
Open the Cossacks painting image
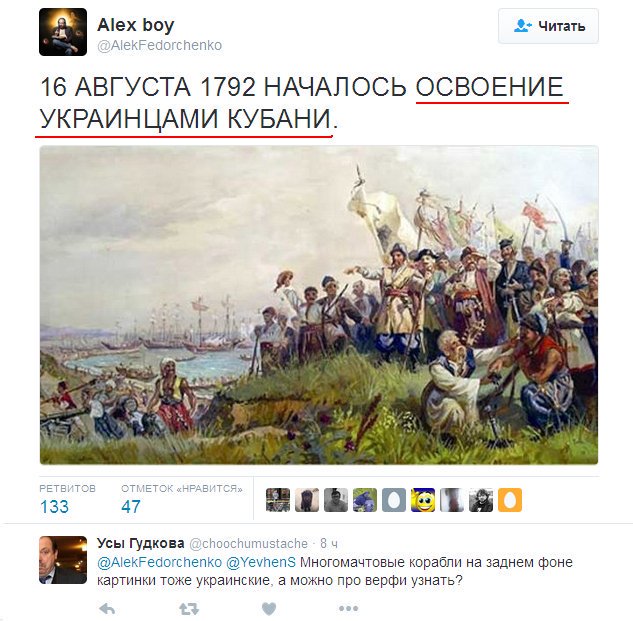(319, 305)
